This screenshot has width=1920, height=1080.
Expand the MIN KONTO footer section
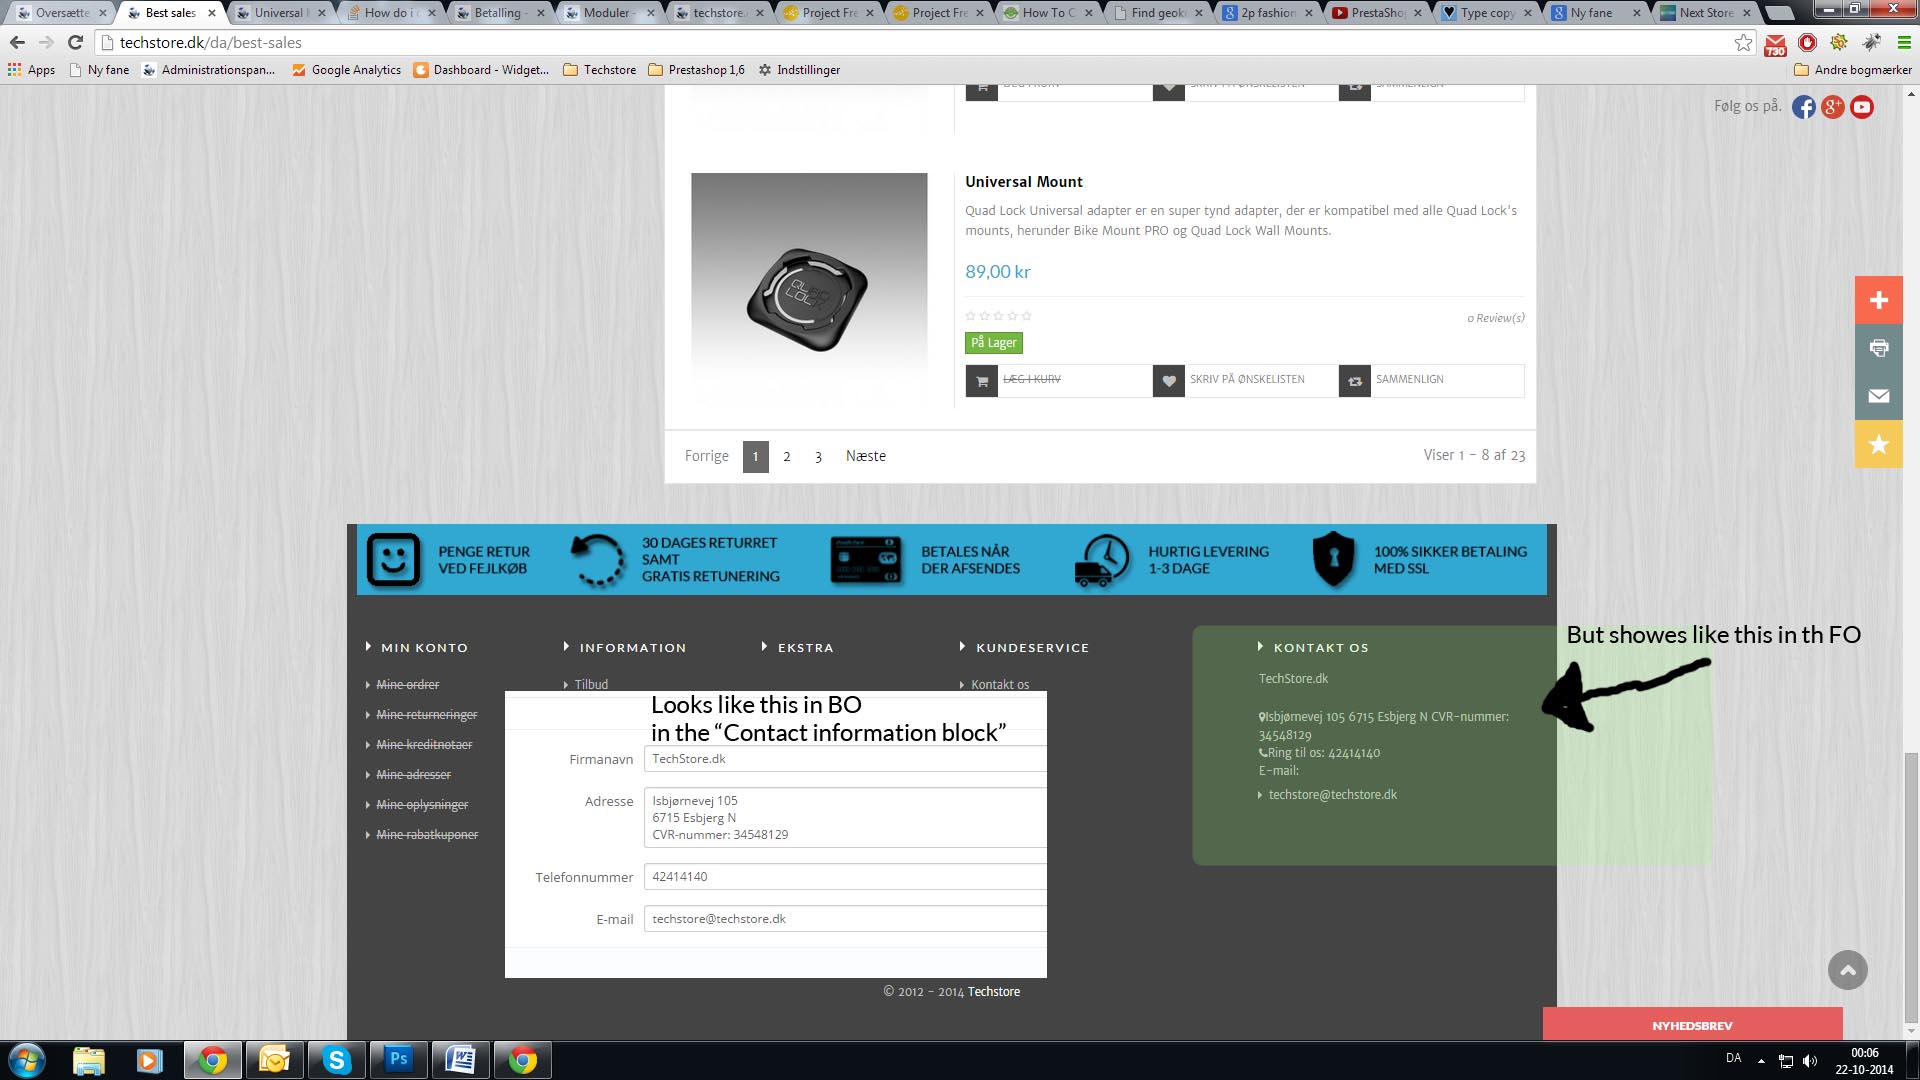tap(424, 648)
